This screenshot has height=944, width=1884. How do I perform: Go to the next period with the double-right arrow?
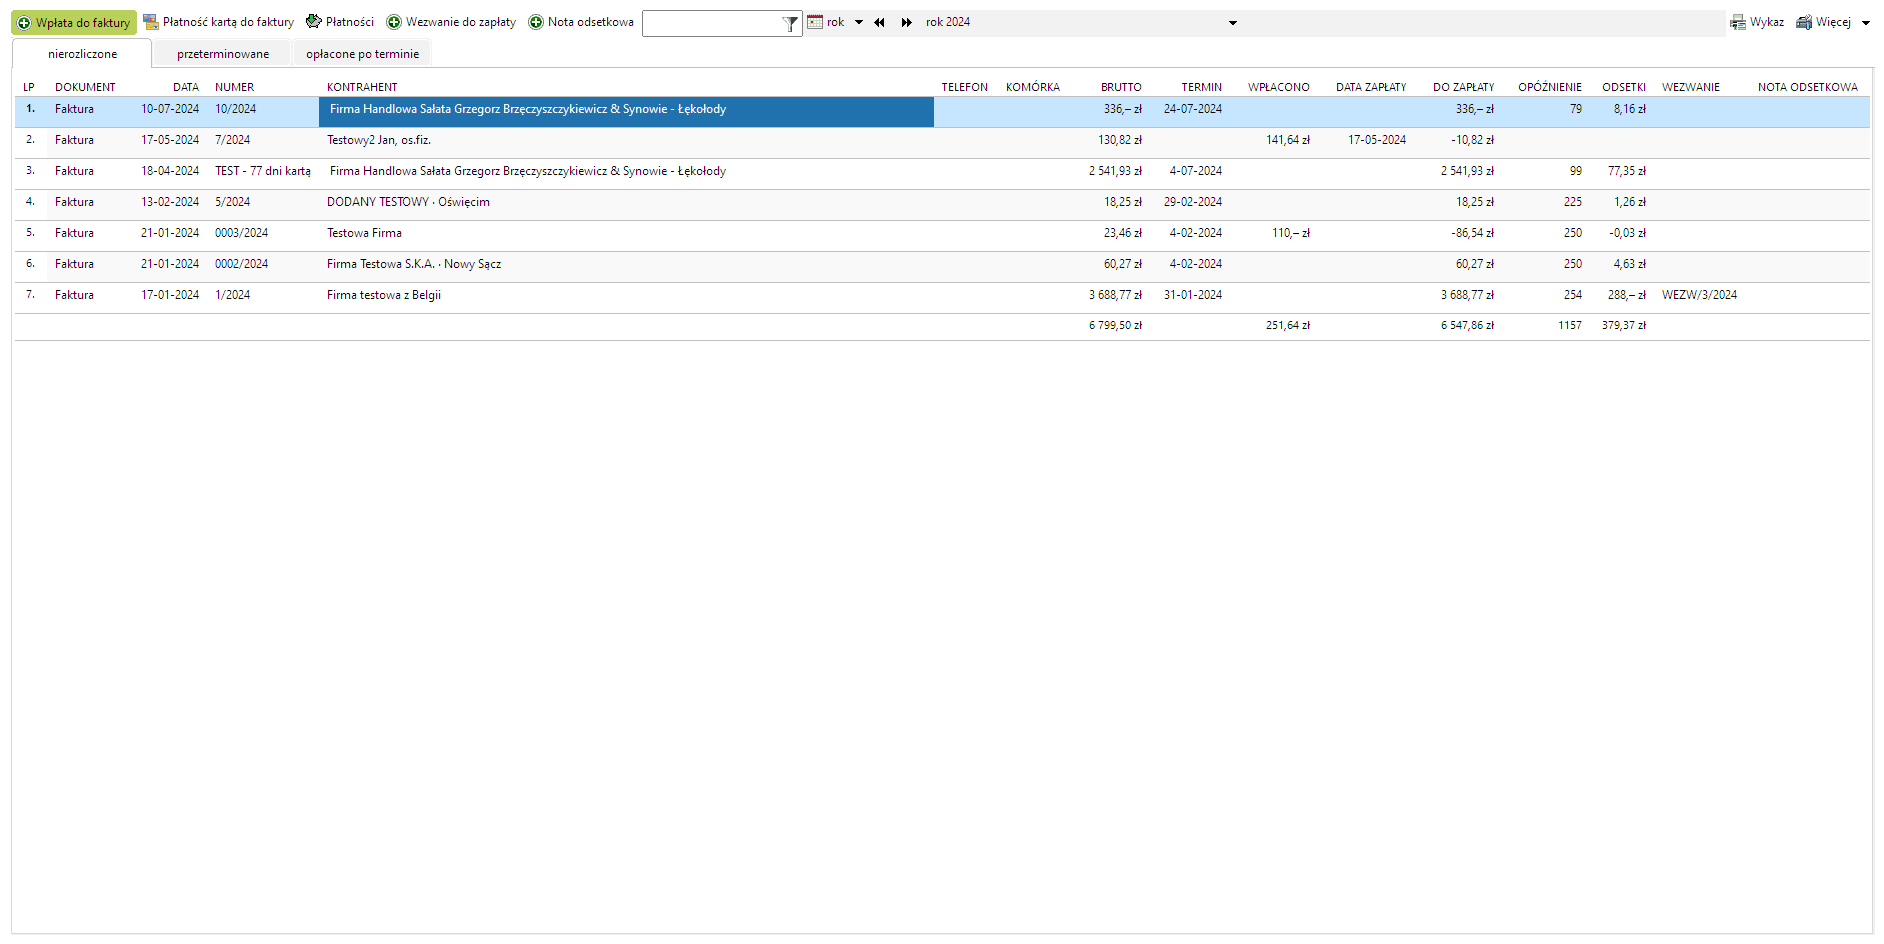click(906, 22)
